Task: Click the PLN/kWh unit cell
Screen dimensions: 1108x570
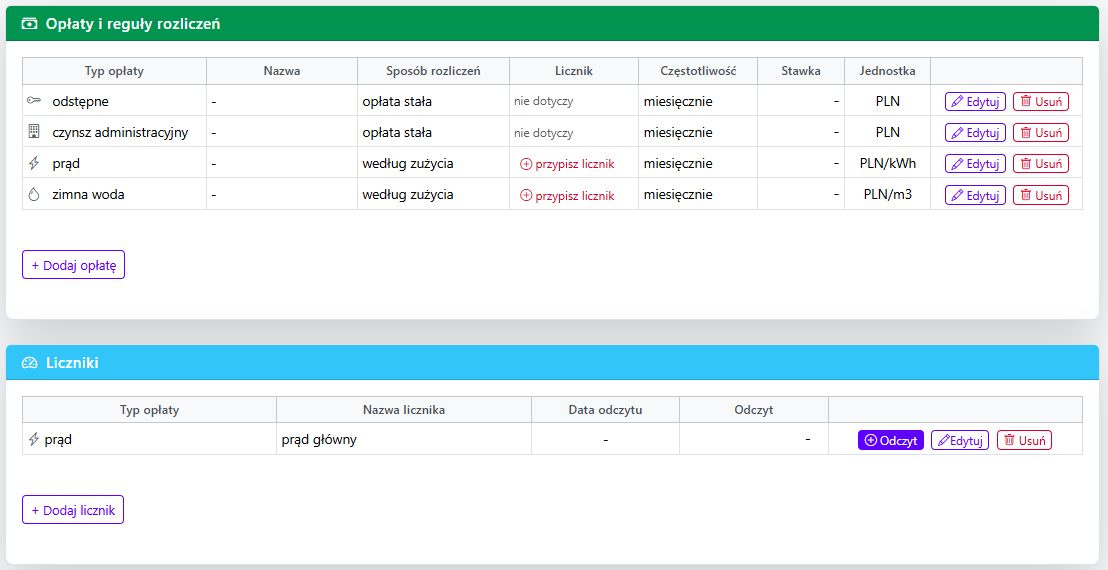Action: (888, 163)
